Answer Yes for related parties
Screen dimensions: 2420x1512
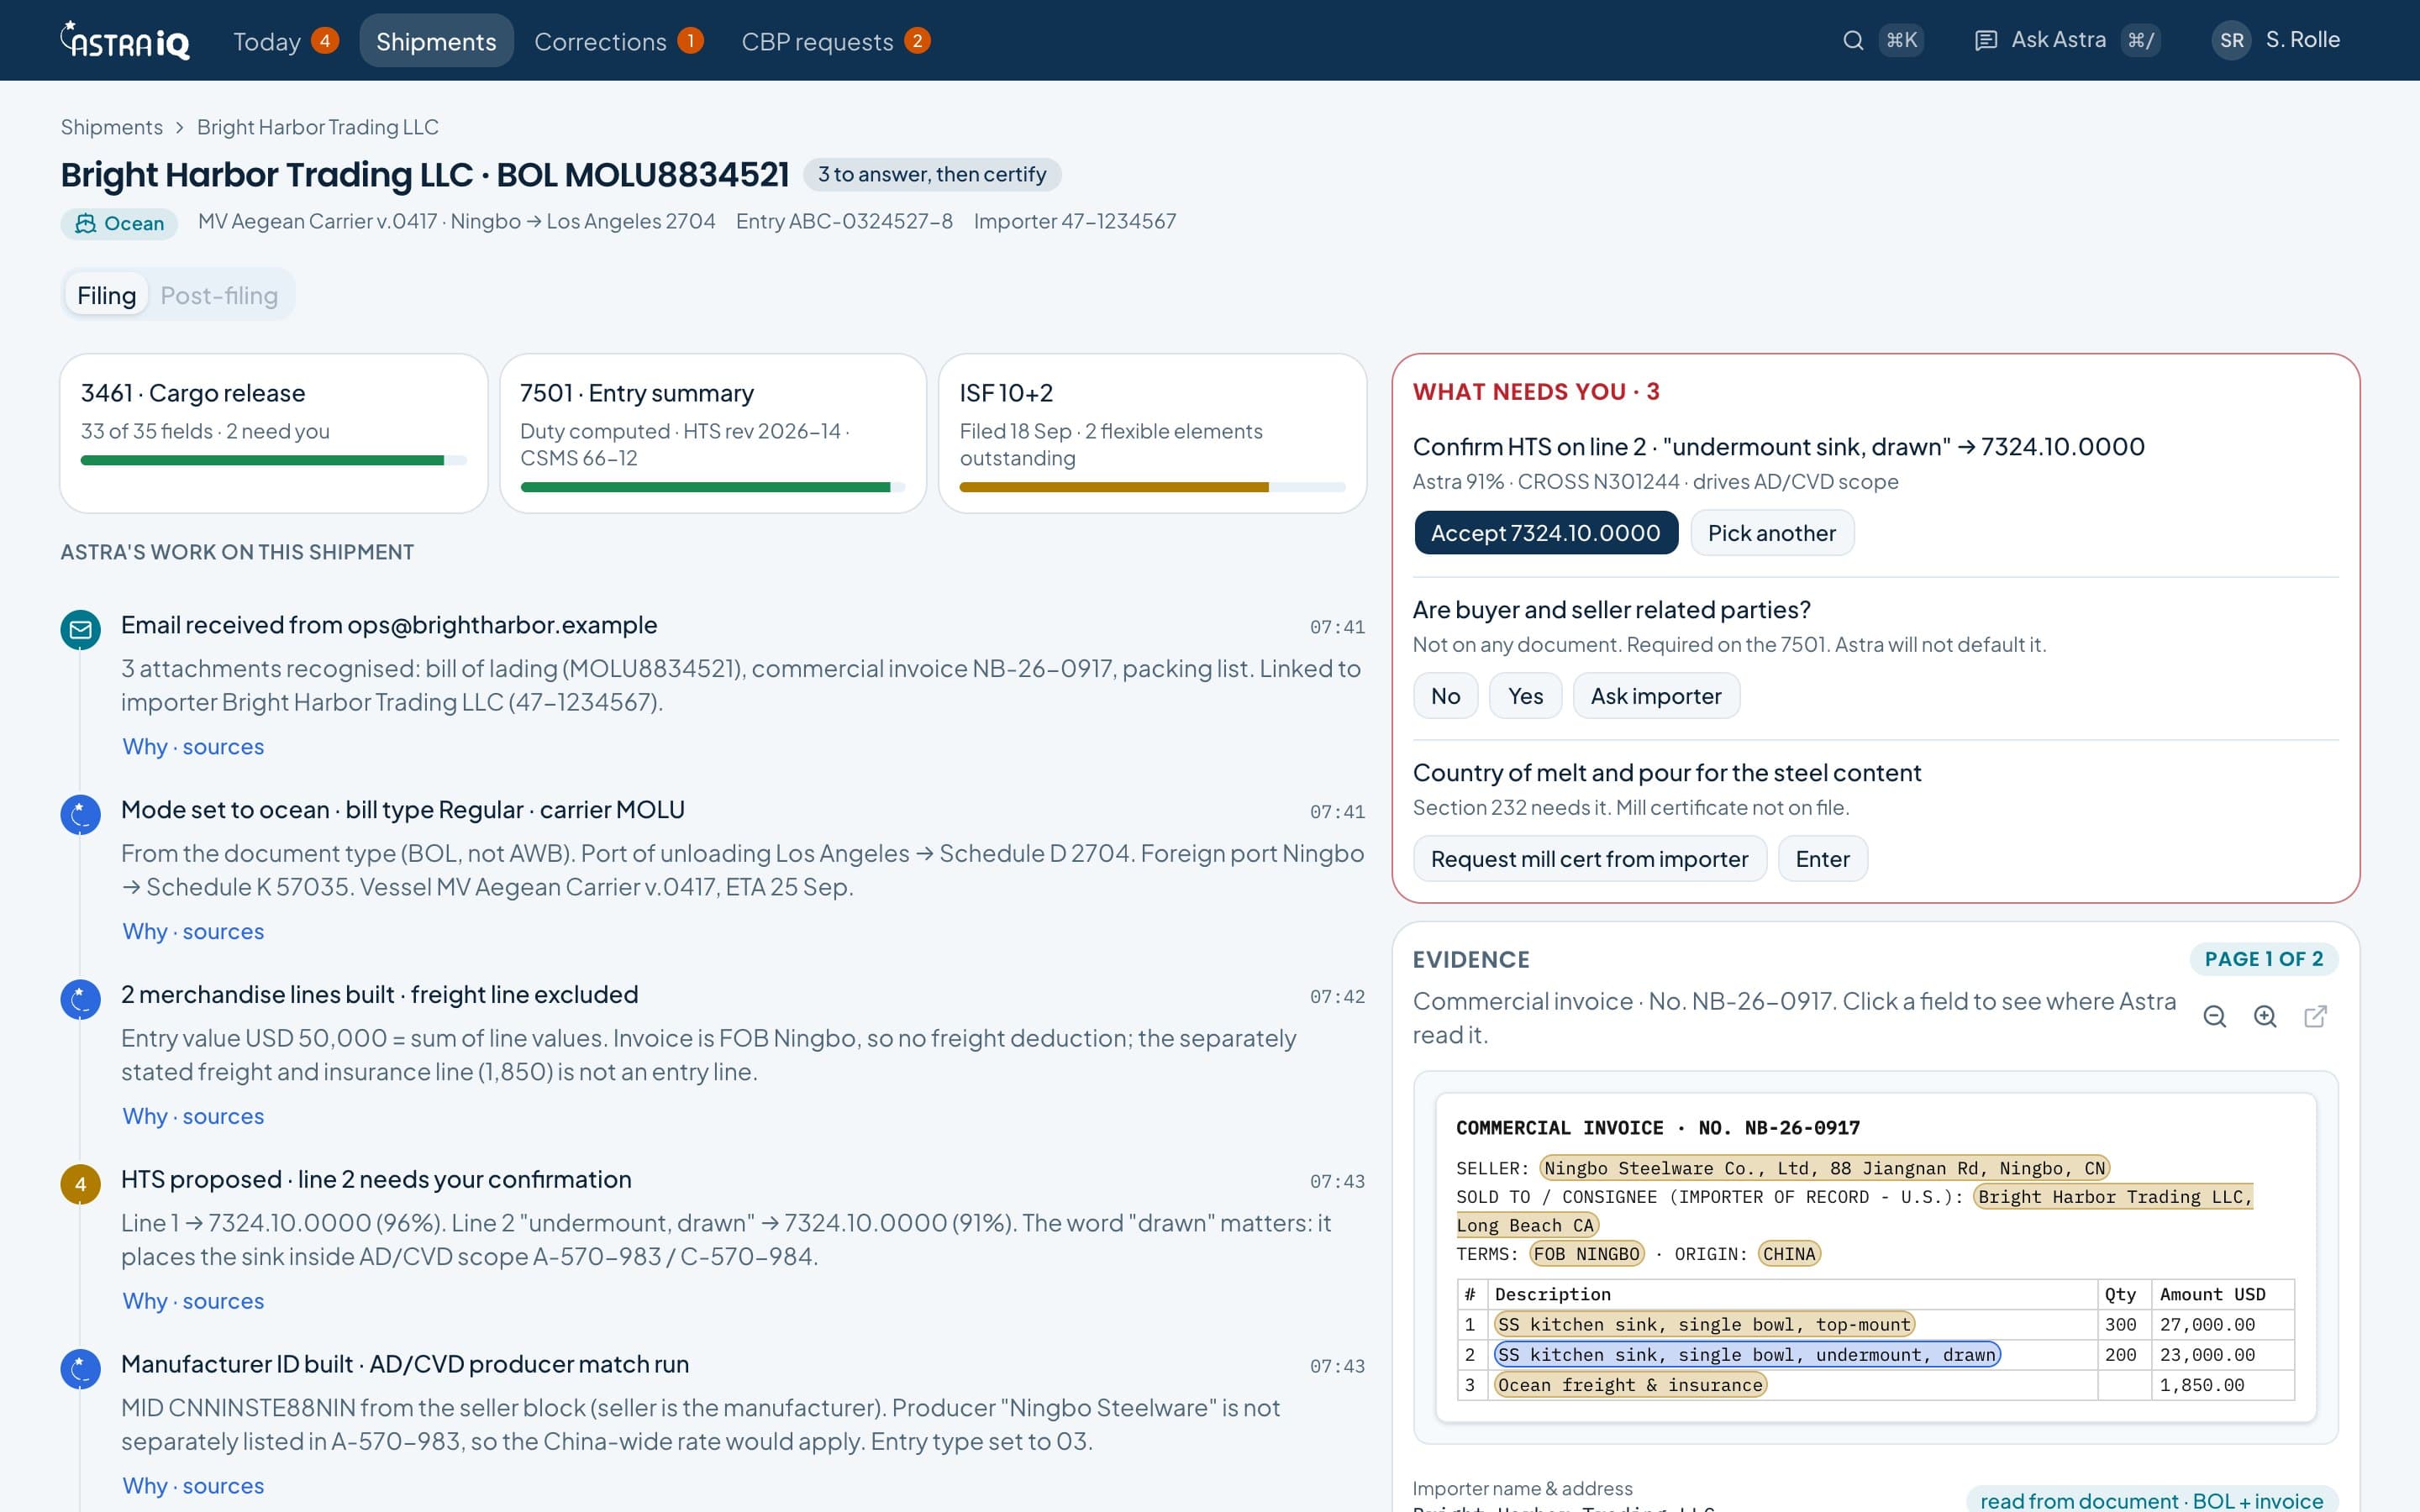1525,696
